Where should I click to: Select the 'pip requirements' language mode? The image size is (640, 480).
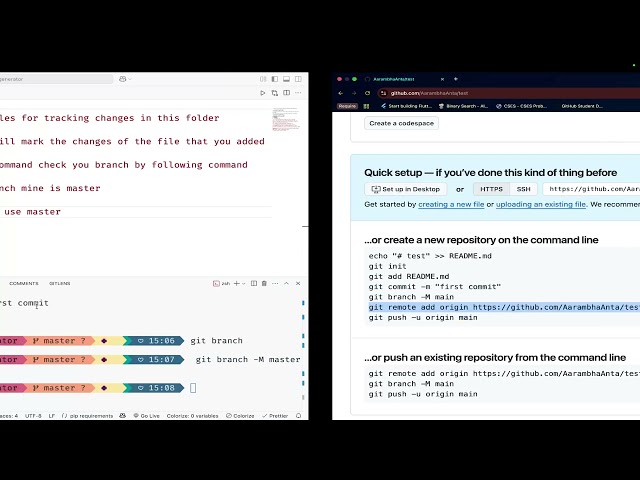(x=87, y=416)
